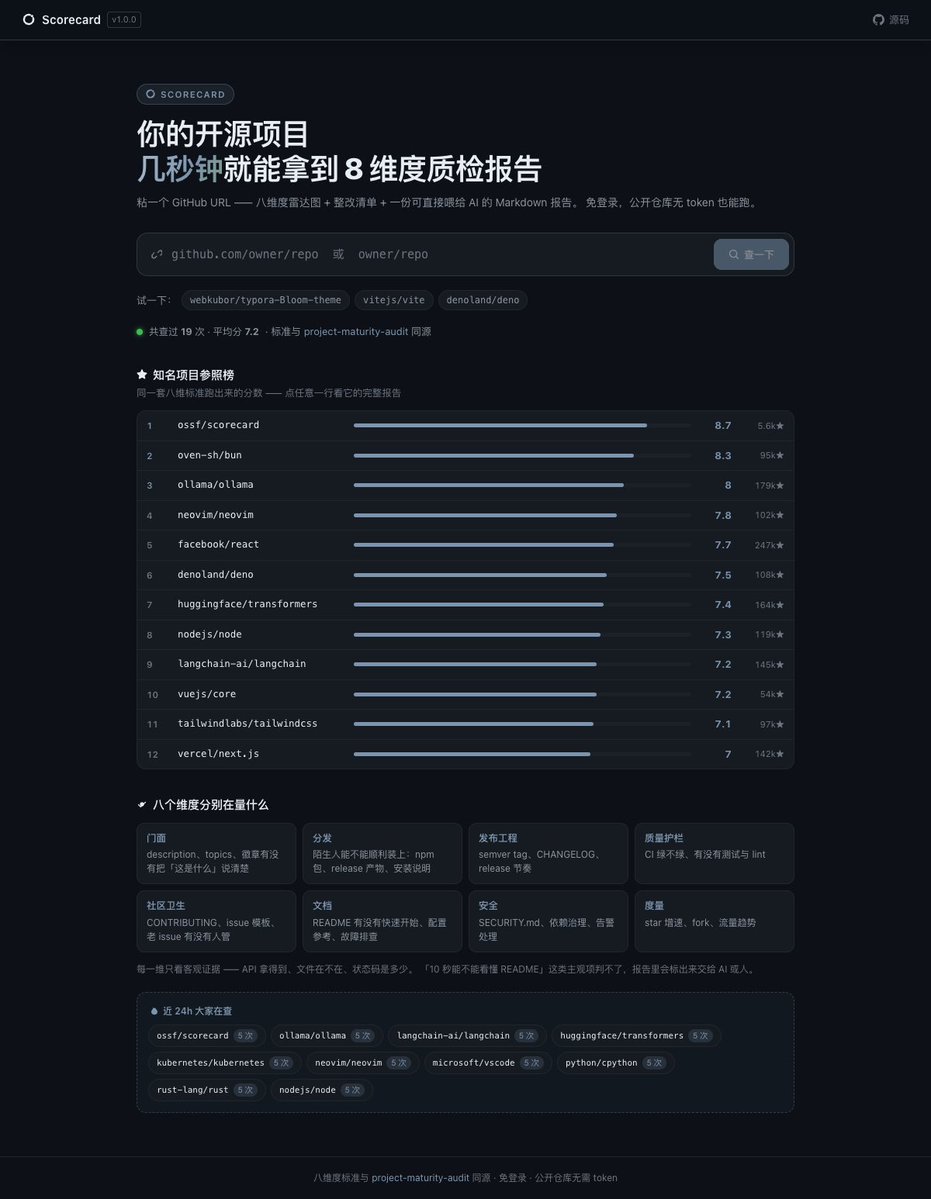Click the dot icon beside 近 24h 大家在查
Viewport: 931px width, 1199px height.
(154, 1011)
